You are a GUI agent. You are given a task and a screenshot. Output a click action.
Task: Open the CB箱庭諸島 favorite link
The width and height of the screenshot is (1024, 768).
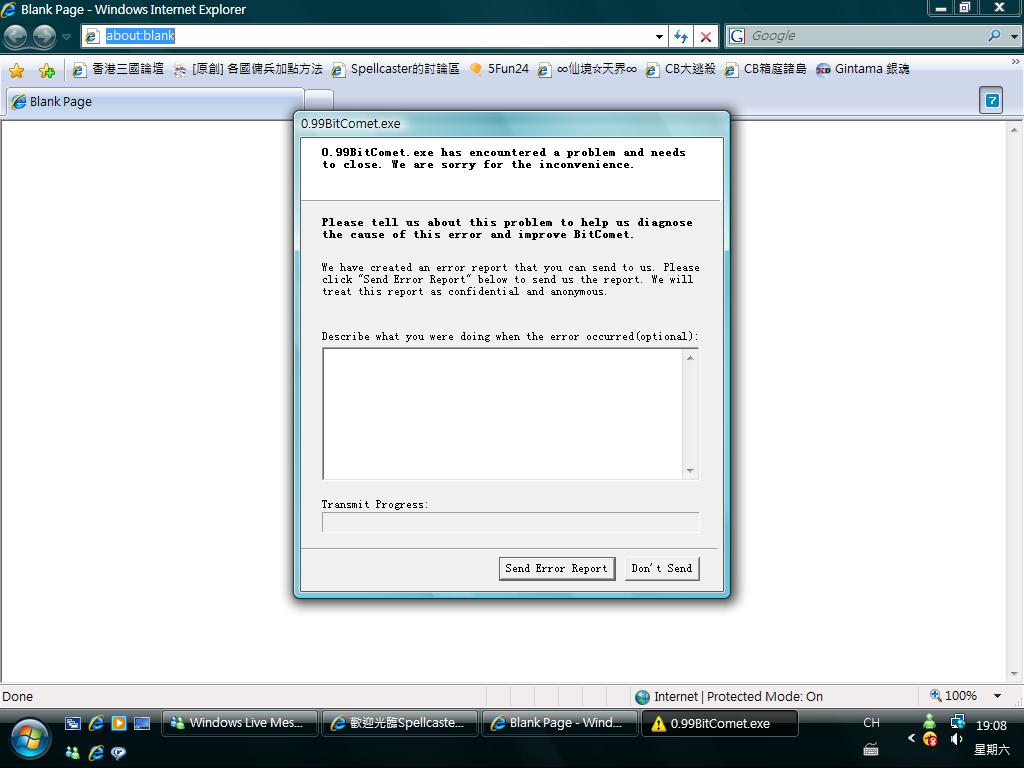coord(765,69)
